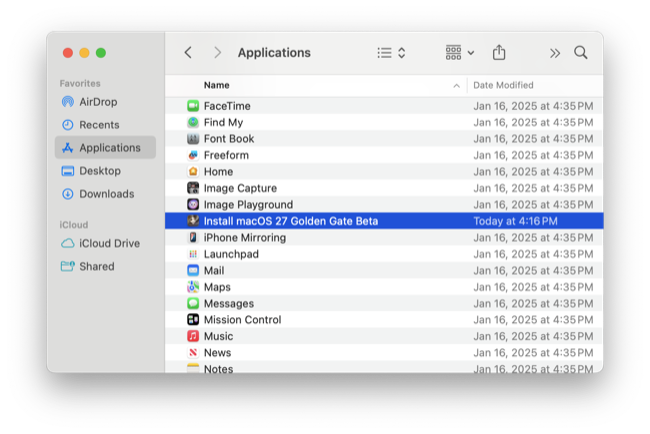Screen dimensions: 650x434
Task: Open Shared in the sidebar
Action: (105, 267)
